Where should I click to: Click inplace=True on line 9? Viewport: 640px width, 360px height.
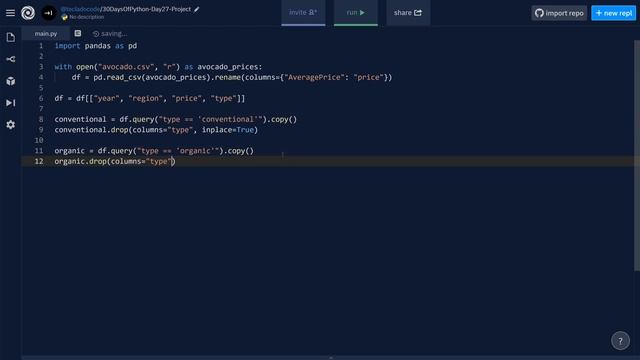point(228,130)
